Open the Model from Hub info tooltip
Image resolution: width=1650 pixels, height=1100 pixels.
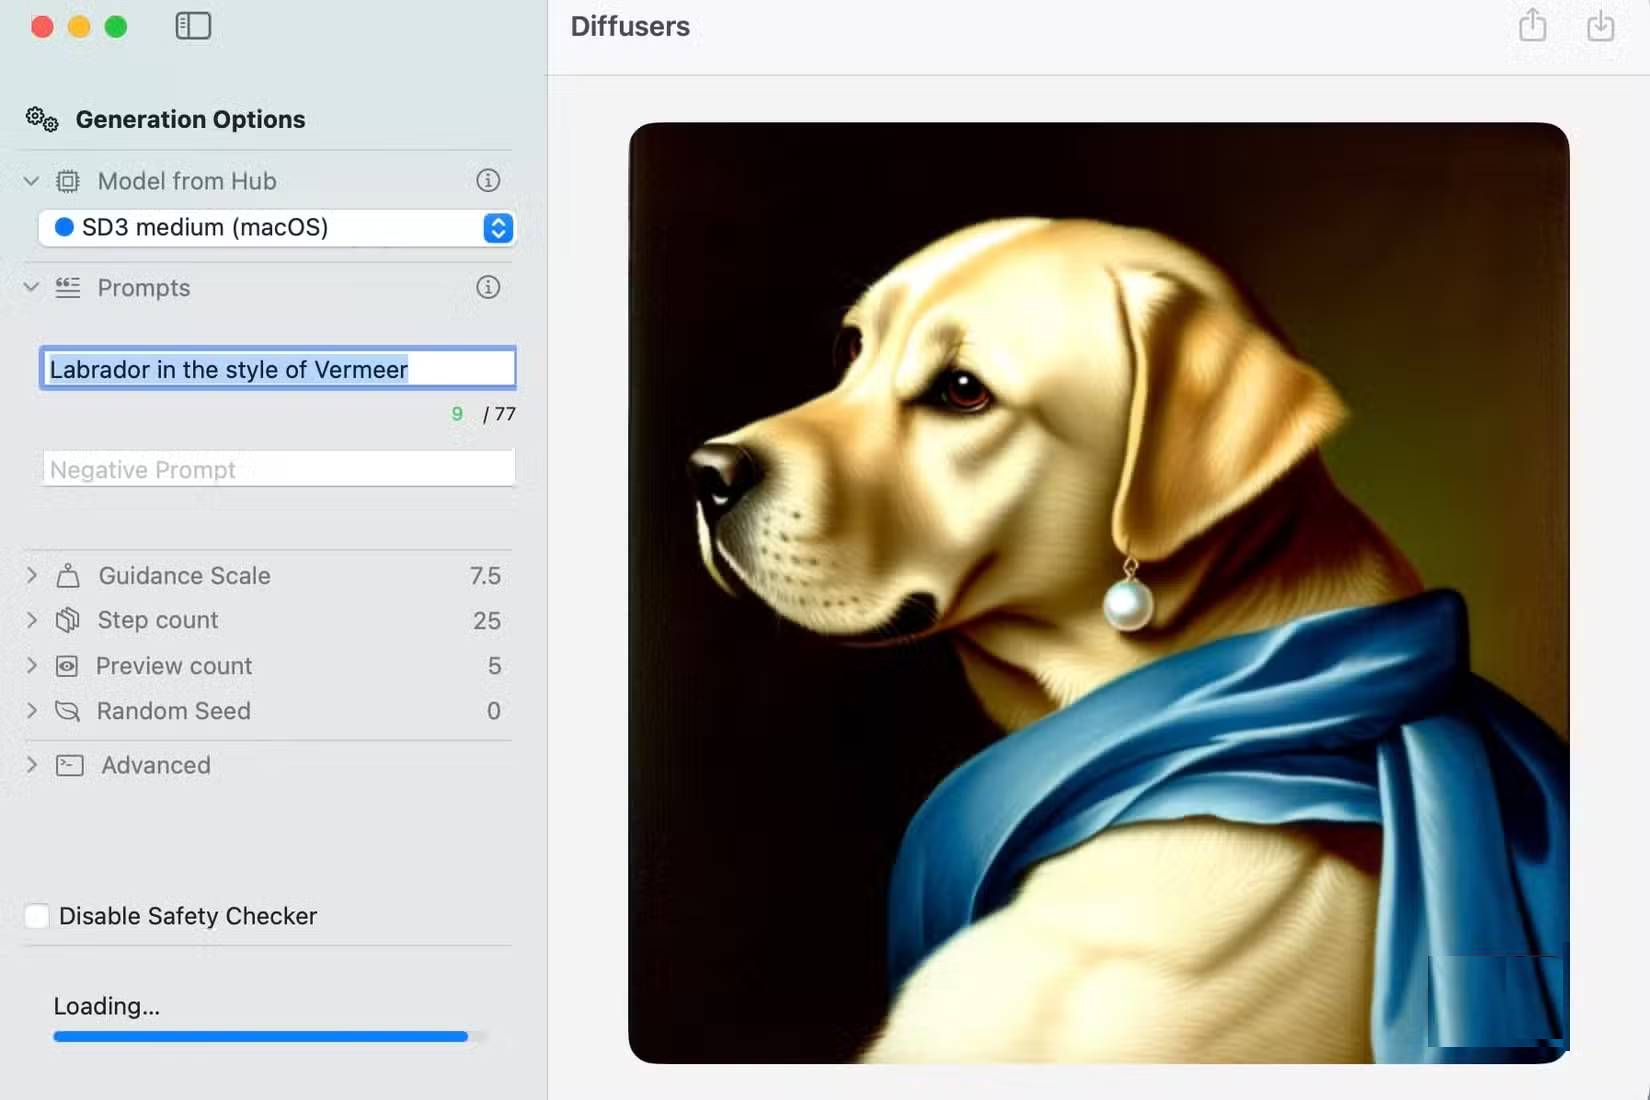click(488, 181)
